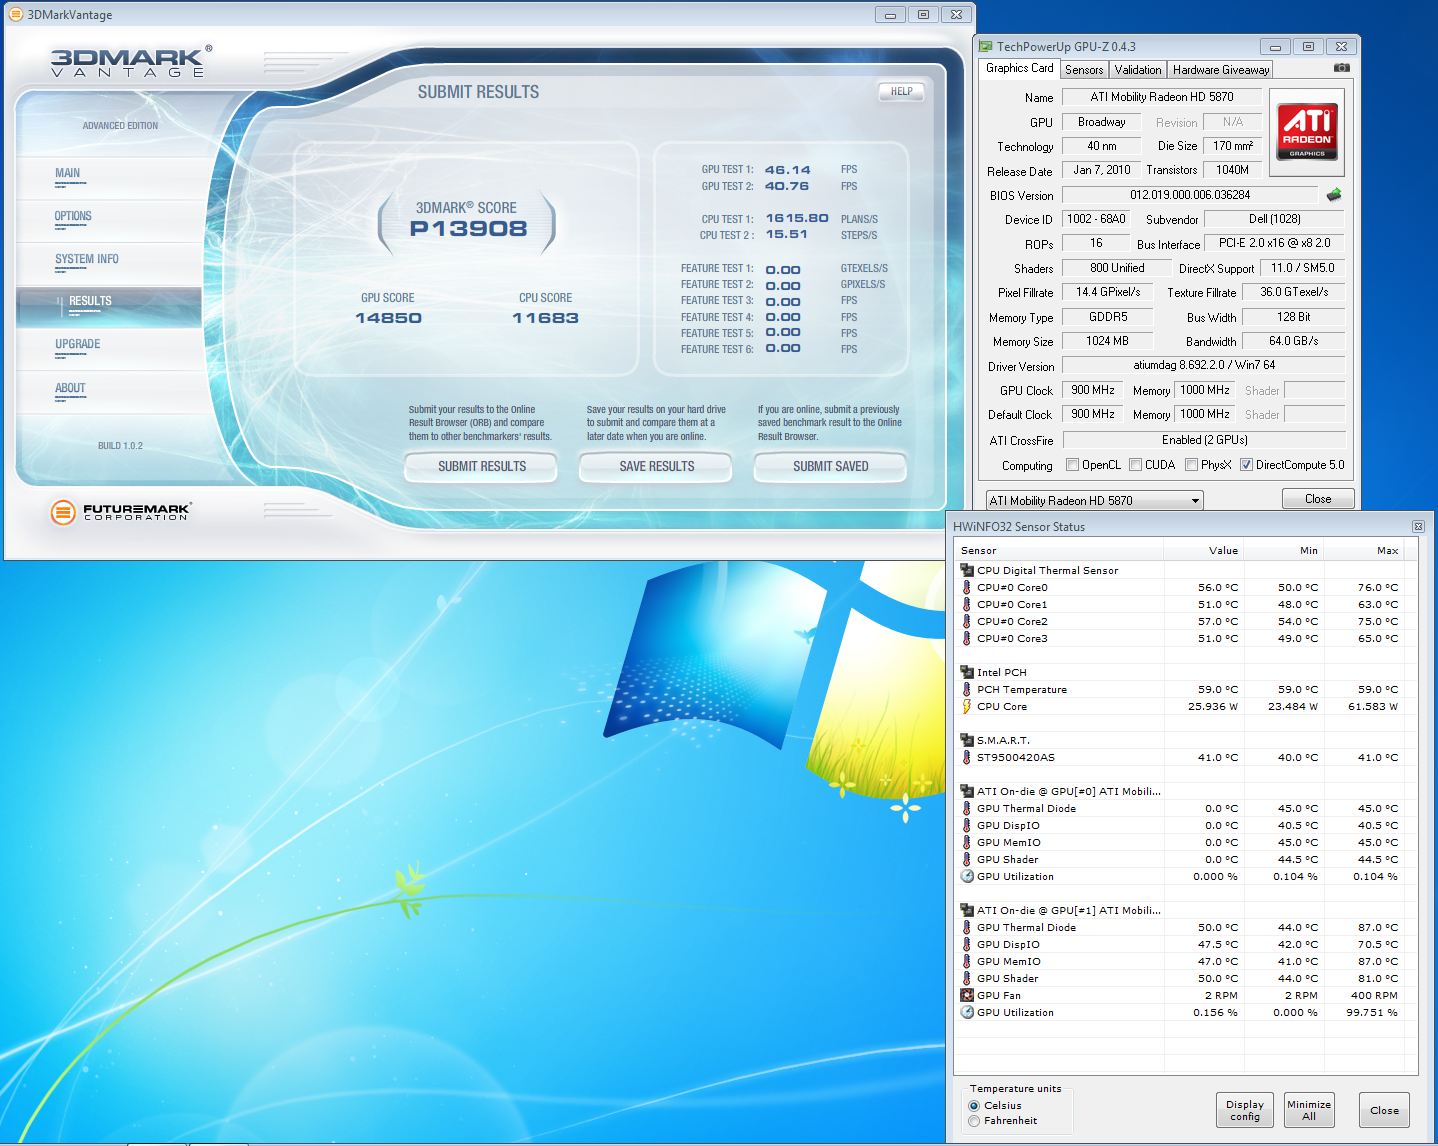Click the Min column header in HWiNFO32
The height and width of the screenshot is (1146, 1438).
[x=1285, y=550]
